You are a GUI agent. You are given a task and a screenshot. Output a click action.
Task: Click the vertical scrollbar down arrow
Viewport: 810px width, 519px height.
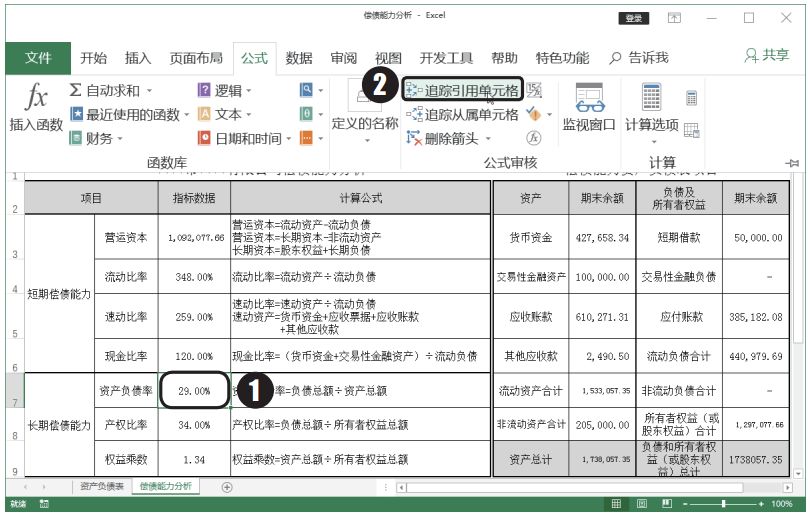pyautogui.click(x=799, y=473)
